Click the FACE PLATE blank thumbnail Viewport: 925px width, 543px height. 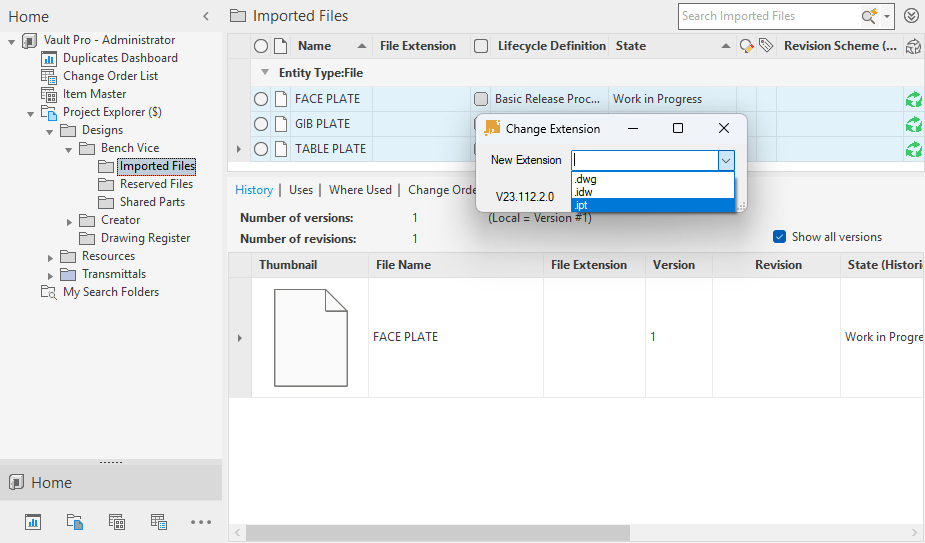pos(311,338)
